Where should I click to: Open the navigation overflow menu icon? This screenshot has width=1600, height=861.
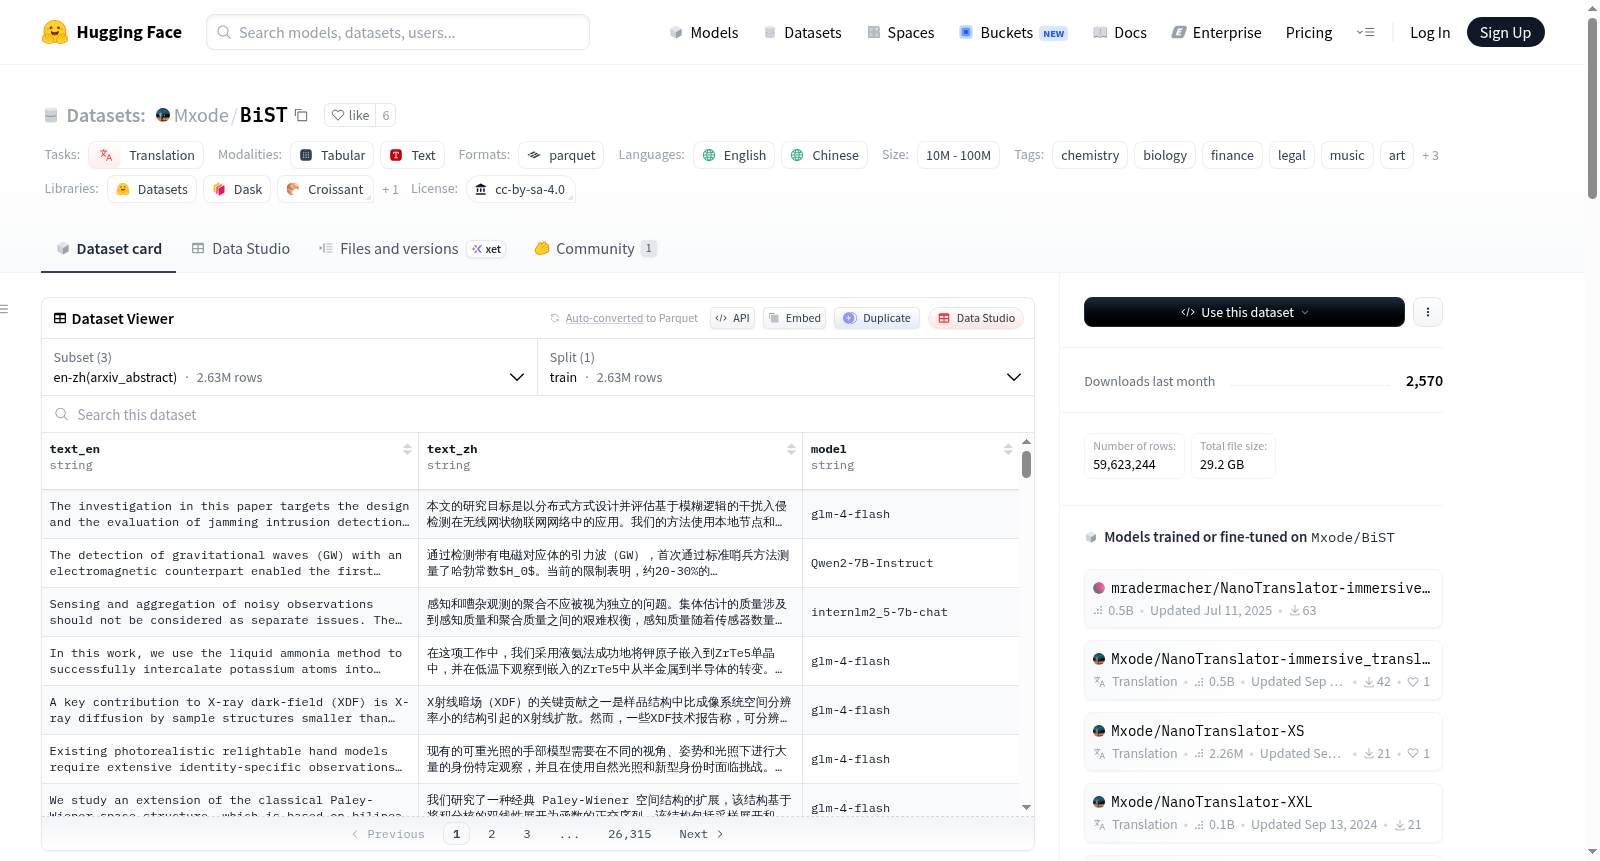(x=1365, y=32)
